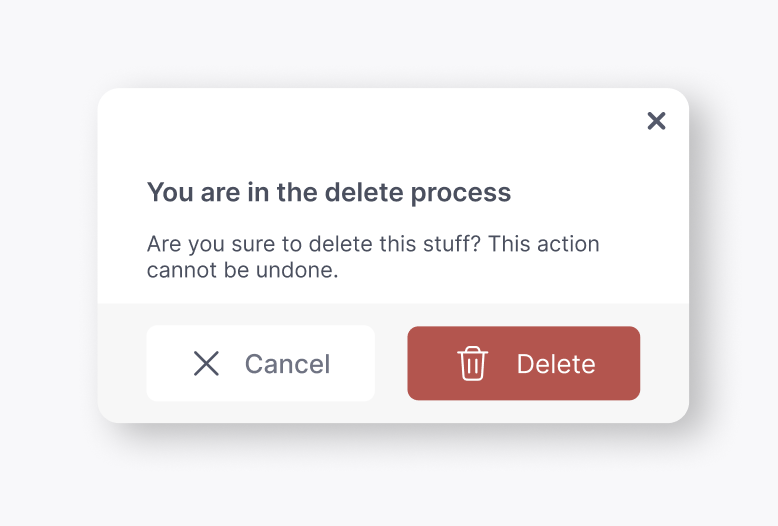Click the word "You" starting the heading

point(170,193)
